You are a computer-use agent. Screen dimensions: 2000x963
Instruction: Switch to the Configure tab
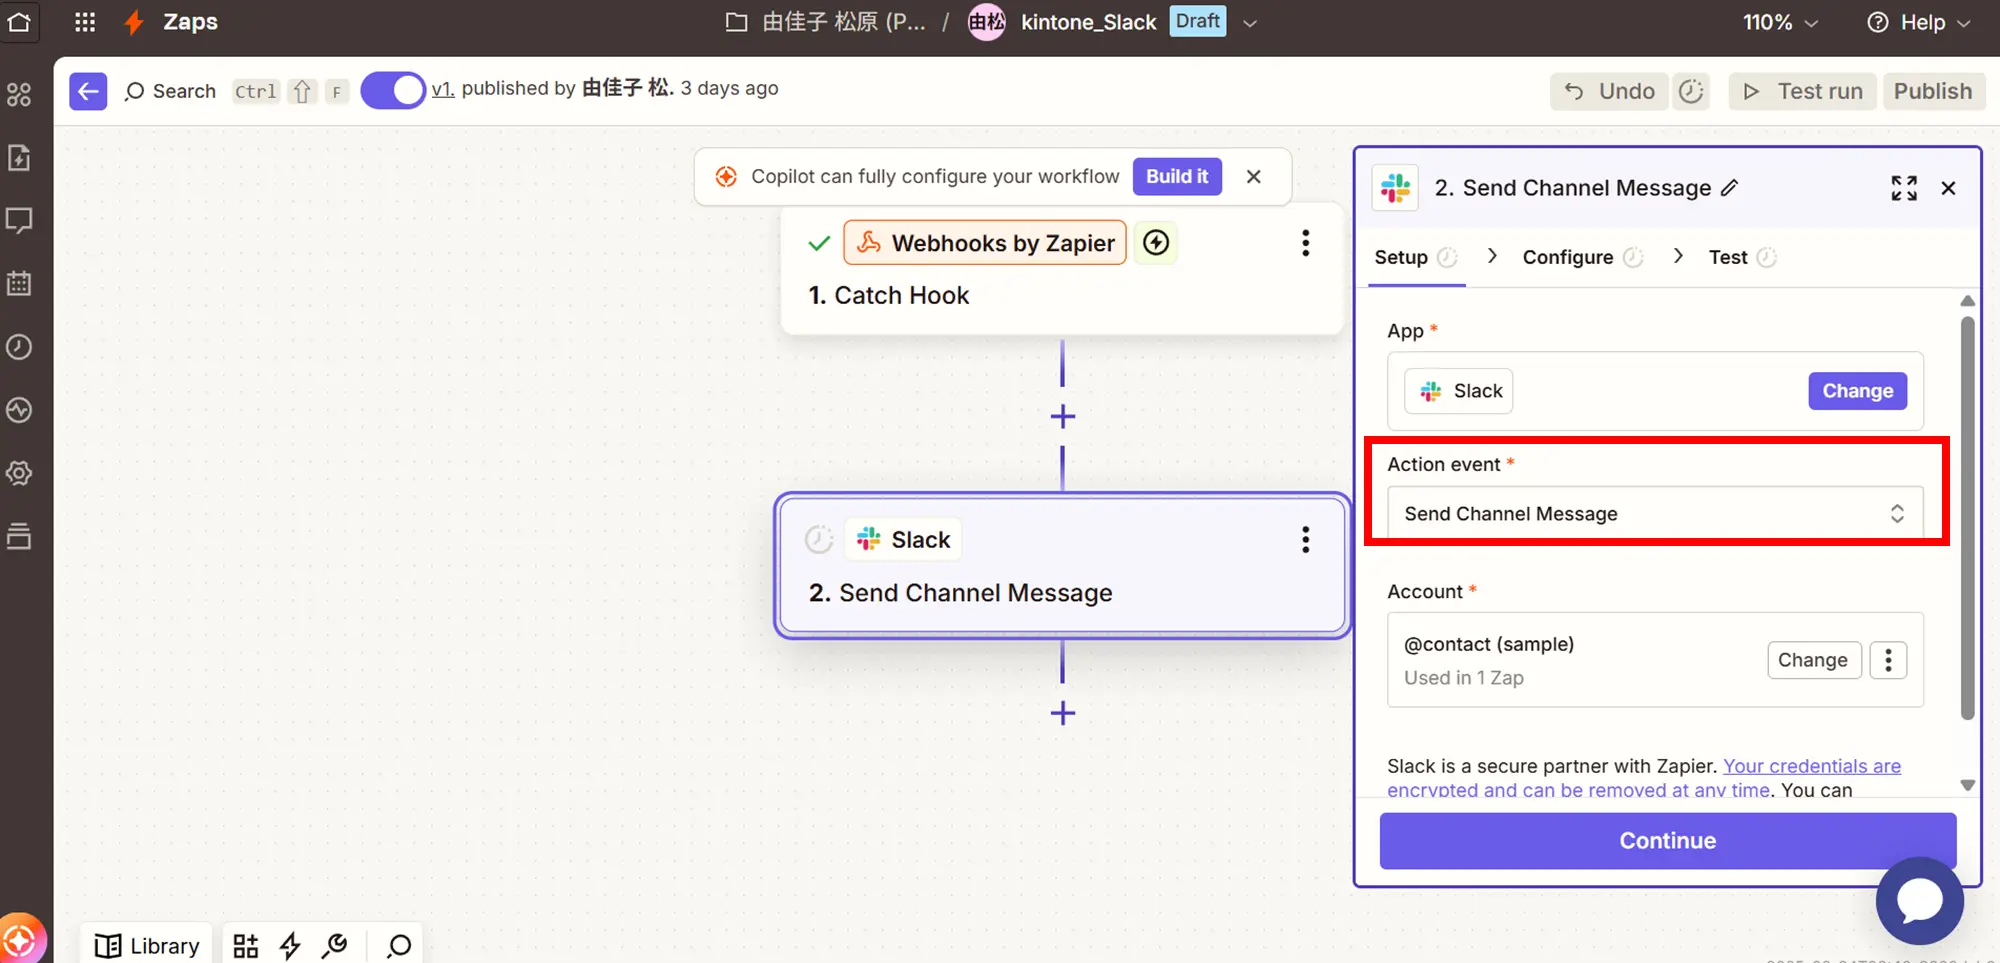[x=1567, y=257]
